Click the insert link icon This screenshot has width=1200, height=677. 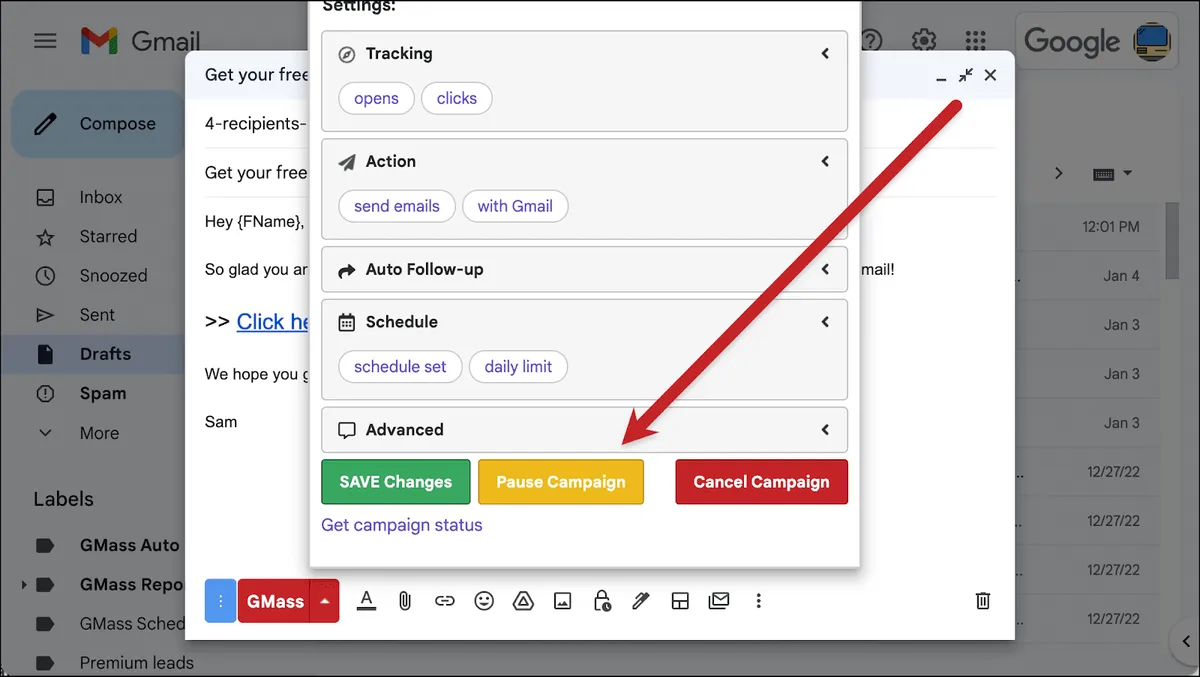click(445, 601)
